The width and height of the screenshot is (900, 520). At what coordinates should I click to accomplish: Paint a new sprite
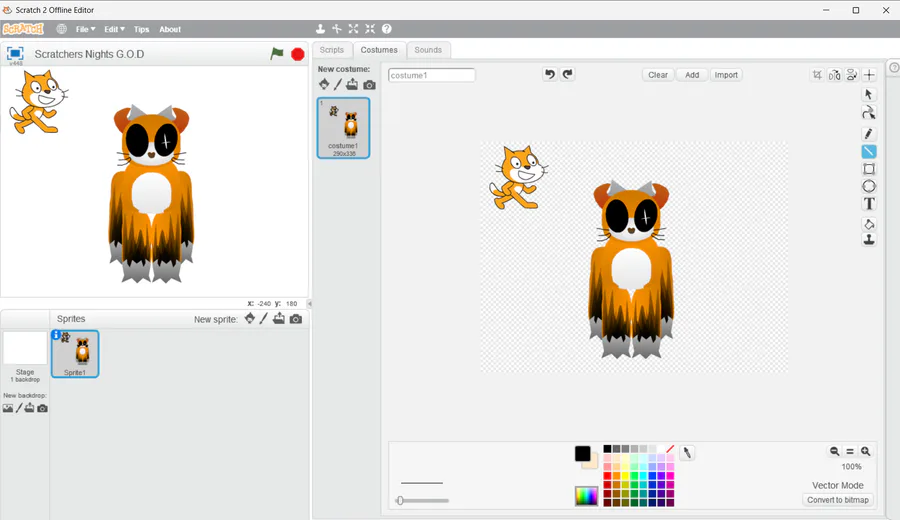(263, 319)
